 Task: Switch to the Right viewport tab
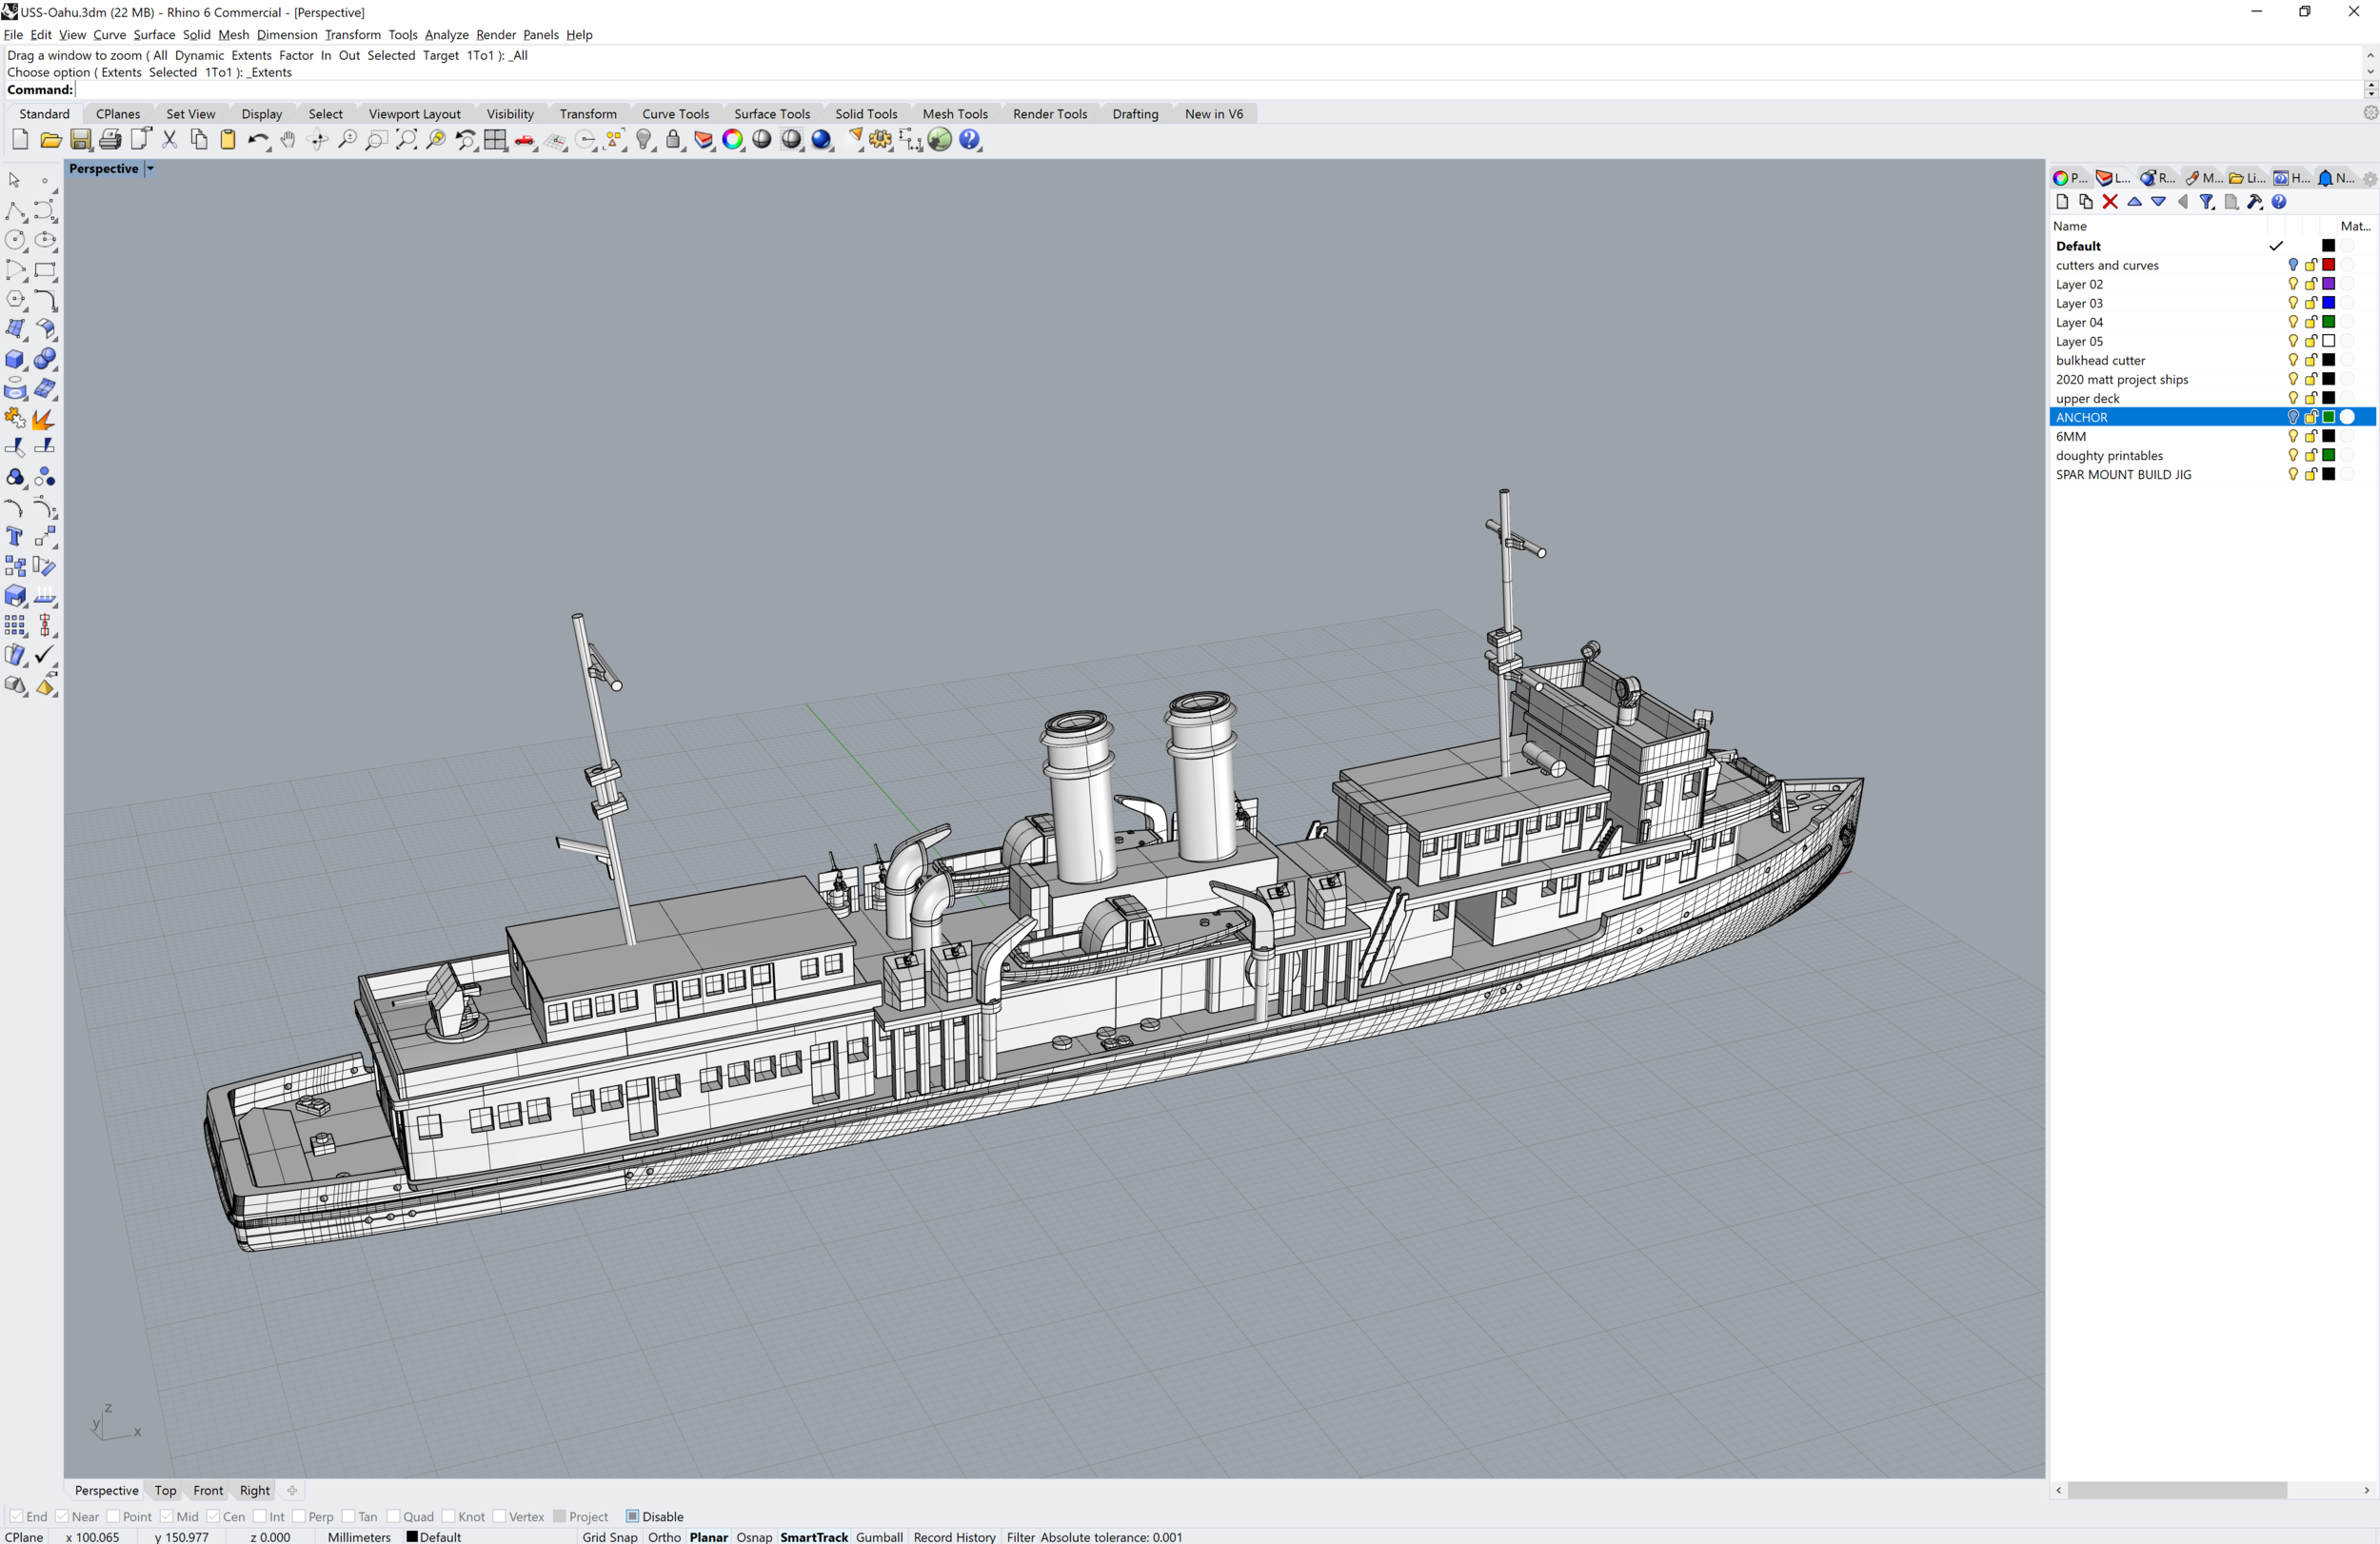(x=254, y=1491)
